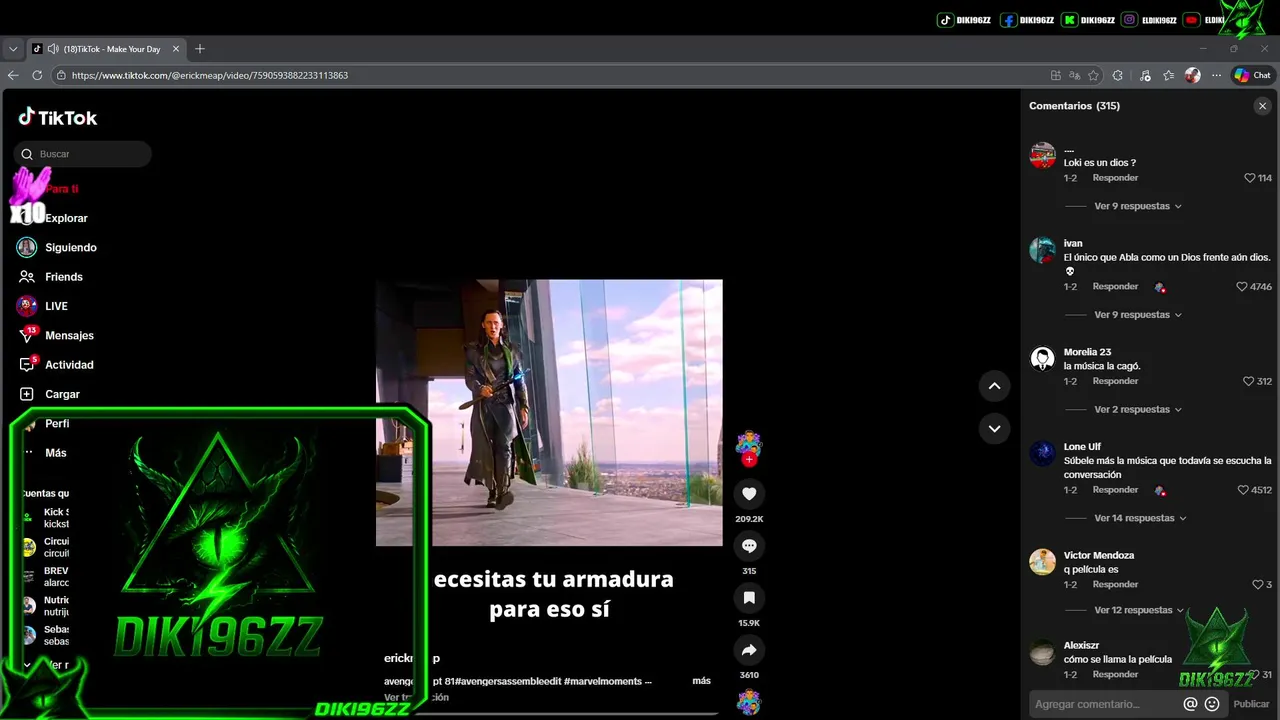The image size is (1280, 720).
Task: Like ivan's comment
Action: pos(1242,287)
